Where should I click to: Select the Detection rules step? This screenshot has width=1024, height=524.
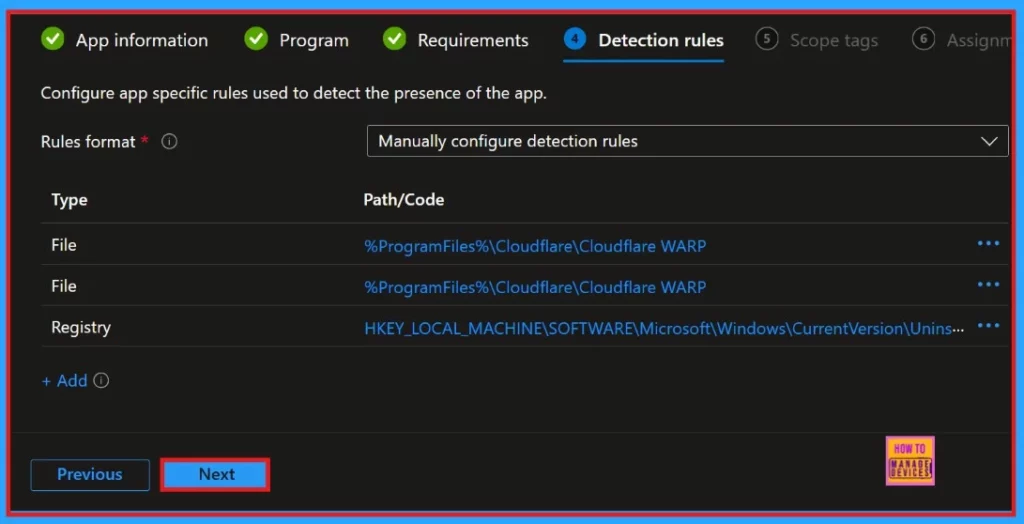click(x=644, y=40)
